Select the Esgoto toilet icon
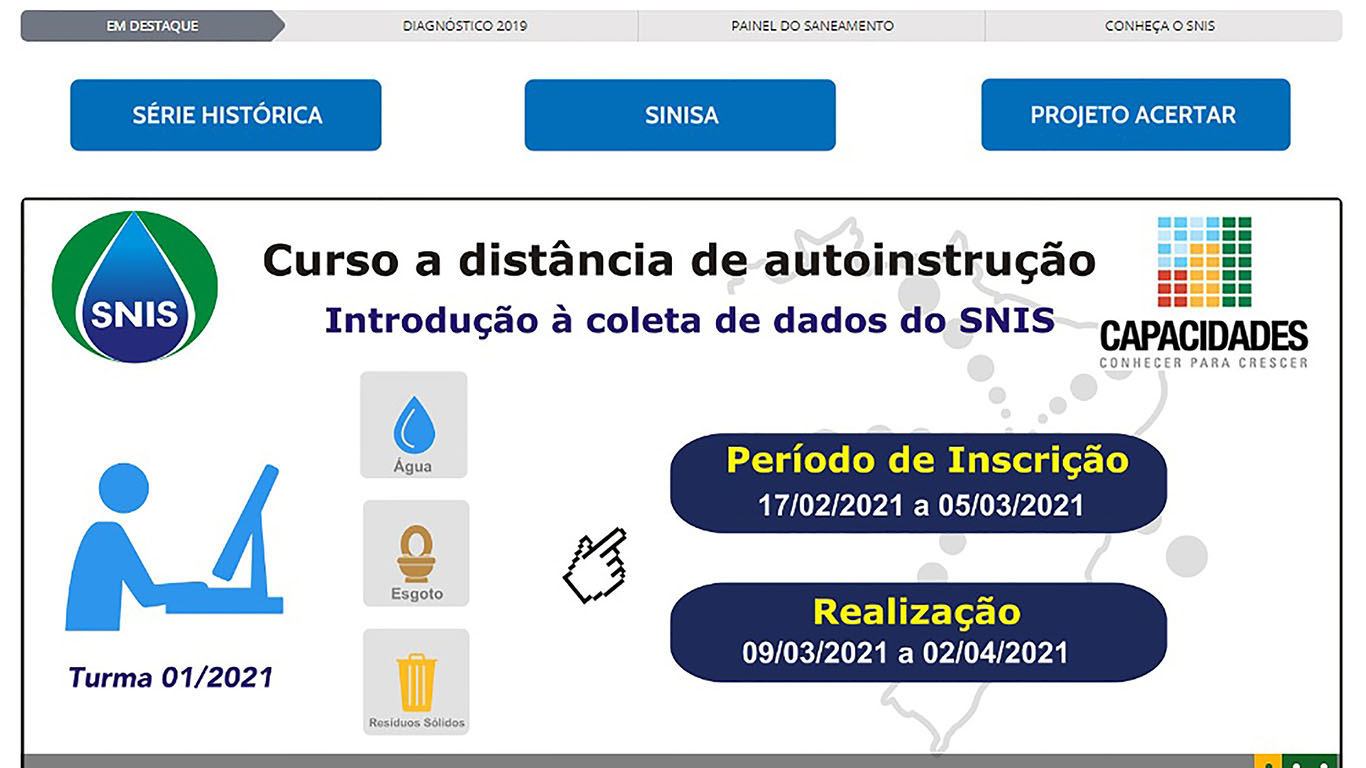The image size is (1366, 768). (416, 553)
